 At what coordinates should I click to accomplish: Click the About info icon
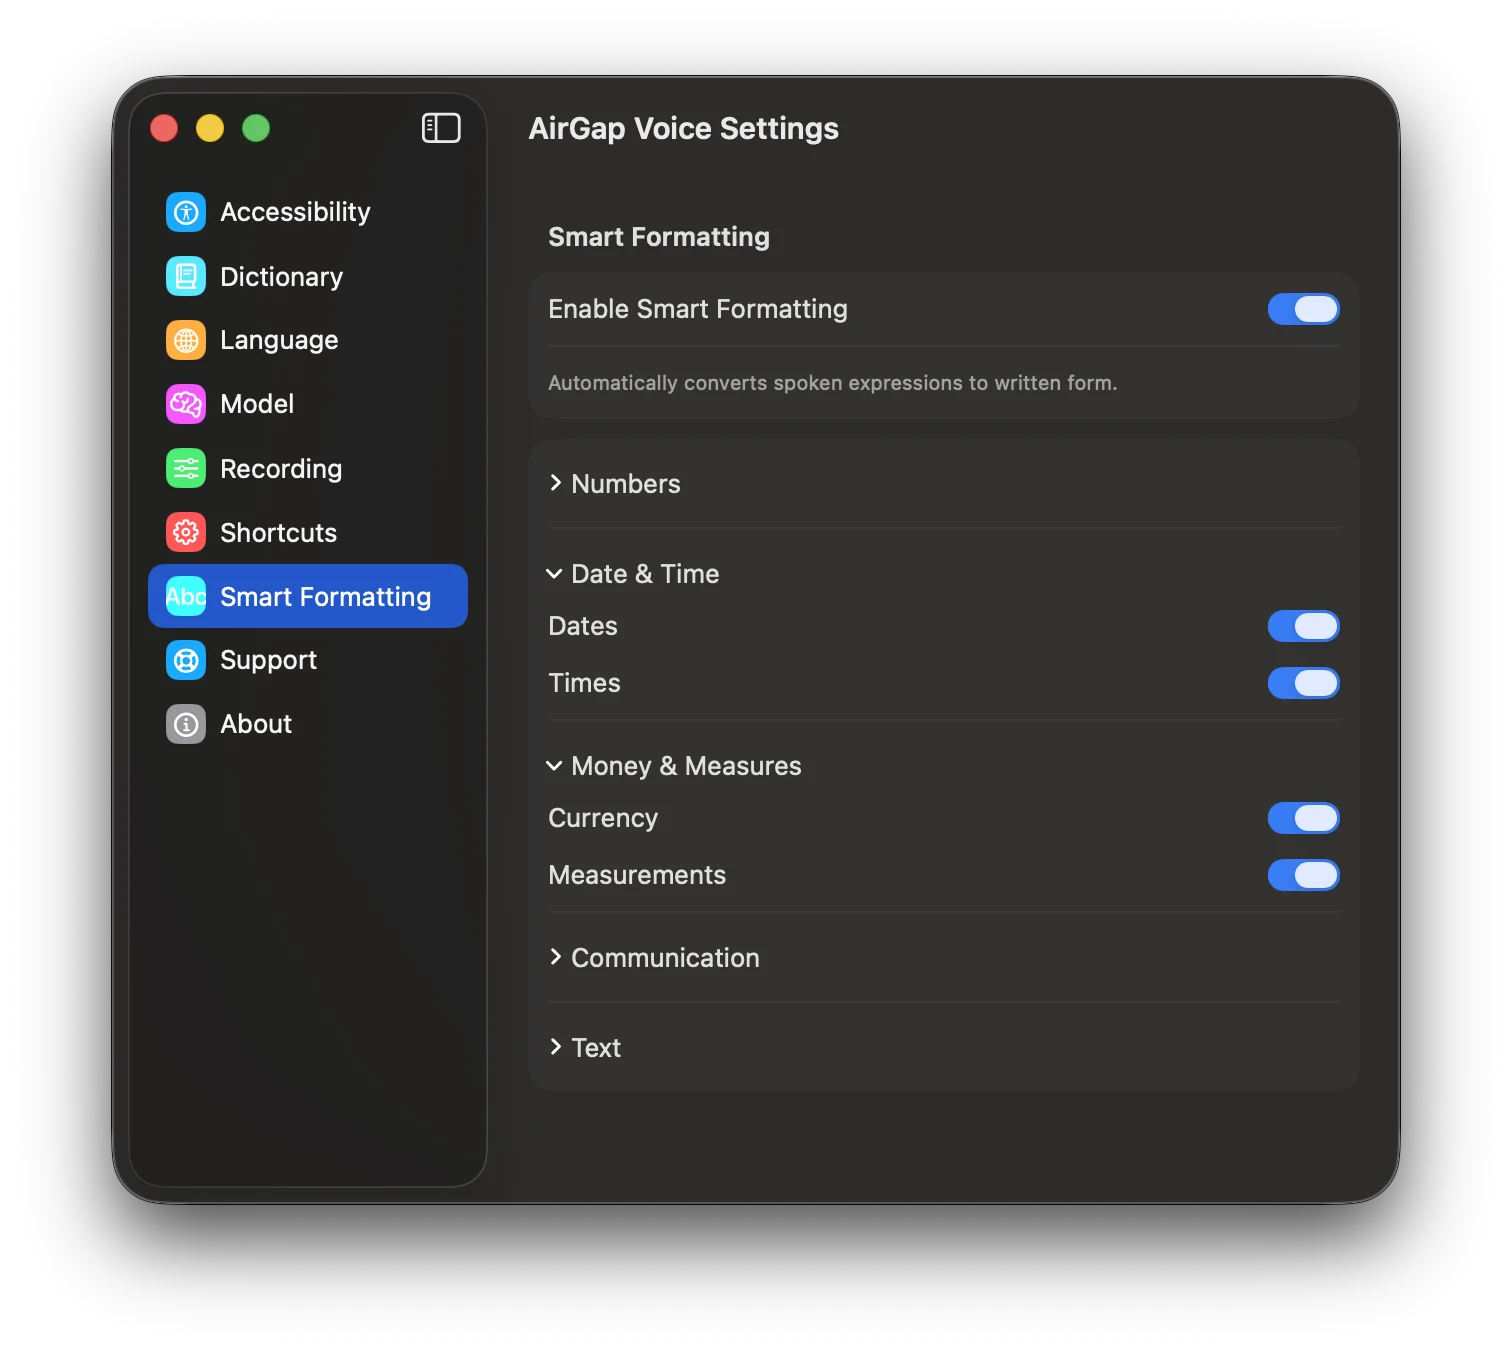click(186, 724)
